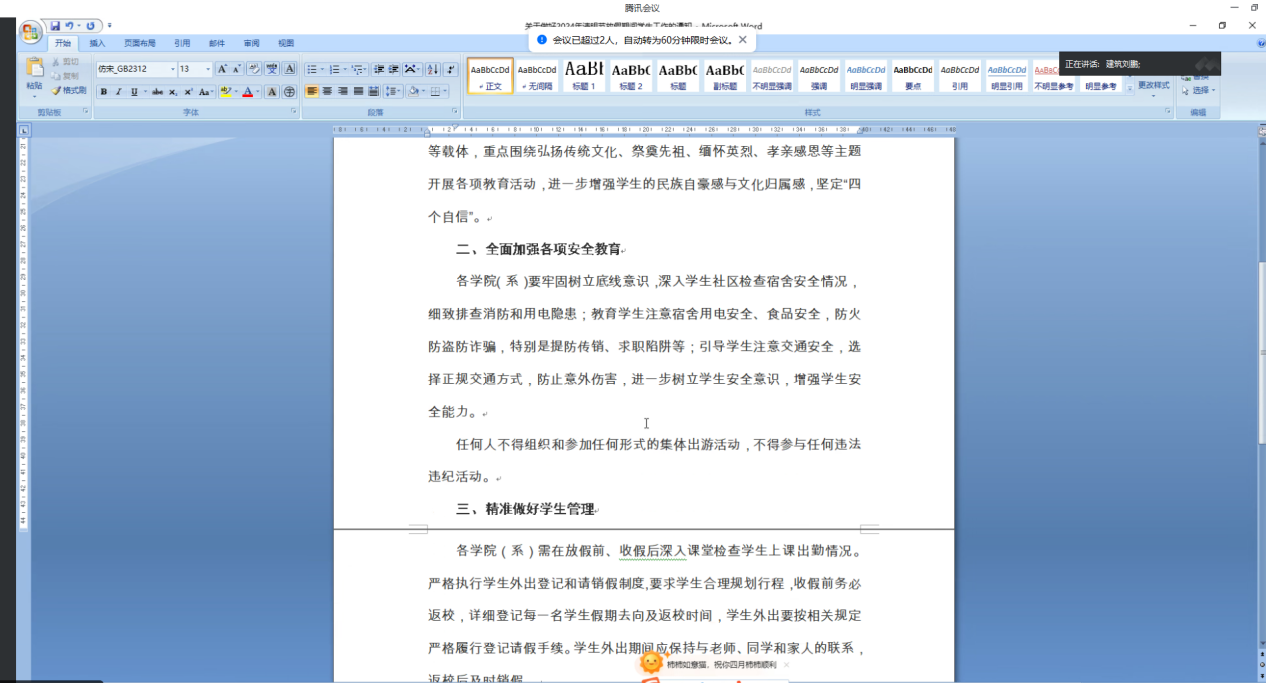The width and height of the screenshot is (1266, 683).
Task: Apply strikethrough formatting to text
Action: 157,92
